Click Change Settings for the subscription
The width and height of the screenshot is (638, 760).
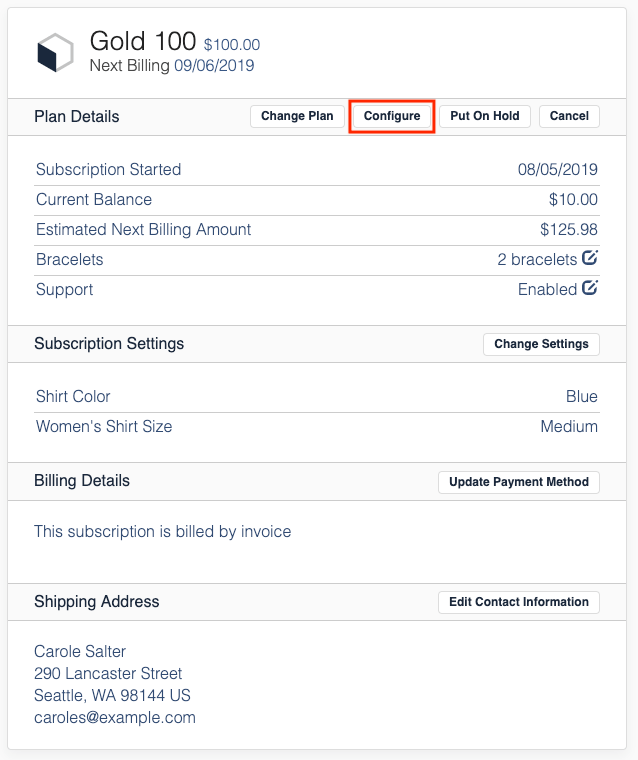pos(541,344)
